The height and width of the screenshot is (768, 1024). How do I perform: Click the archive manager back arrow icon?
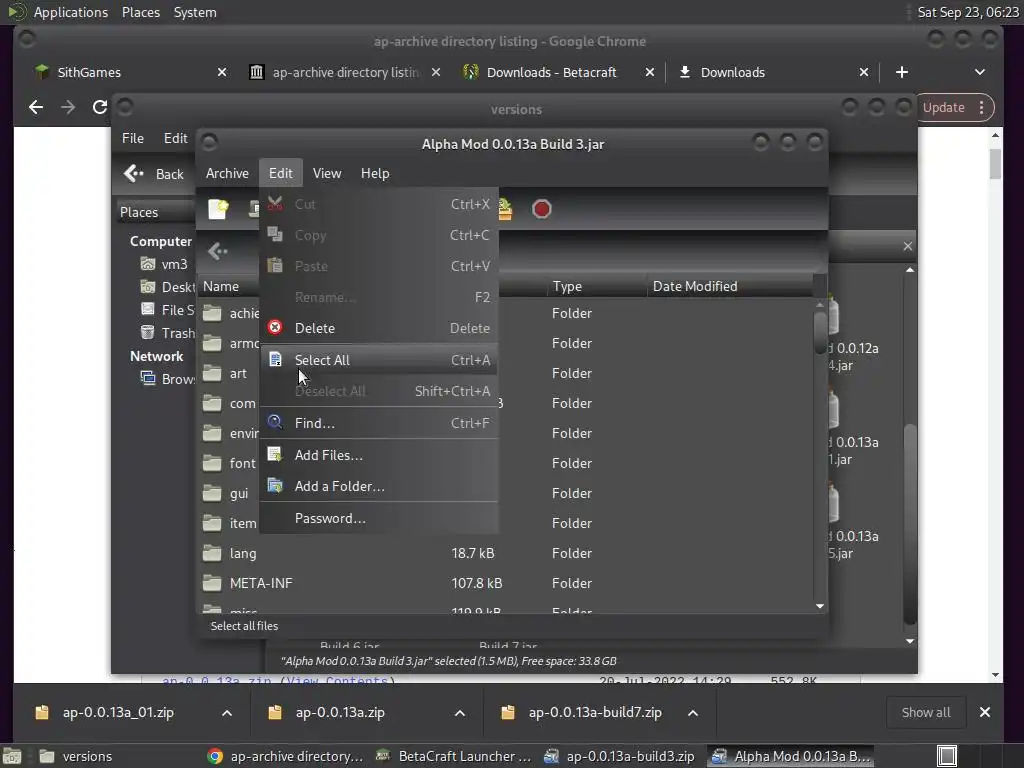click(x=217, y=251)
